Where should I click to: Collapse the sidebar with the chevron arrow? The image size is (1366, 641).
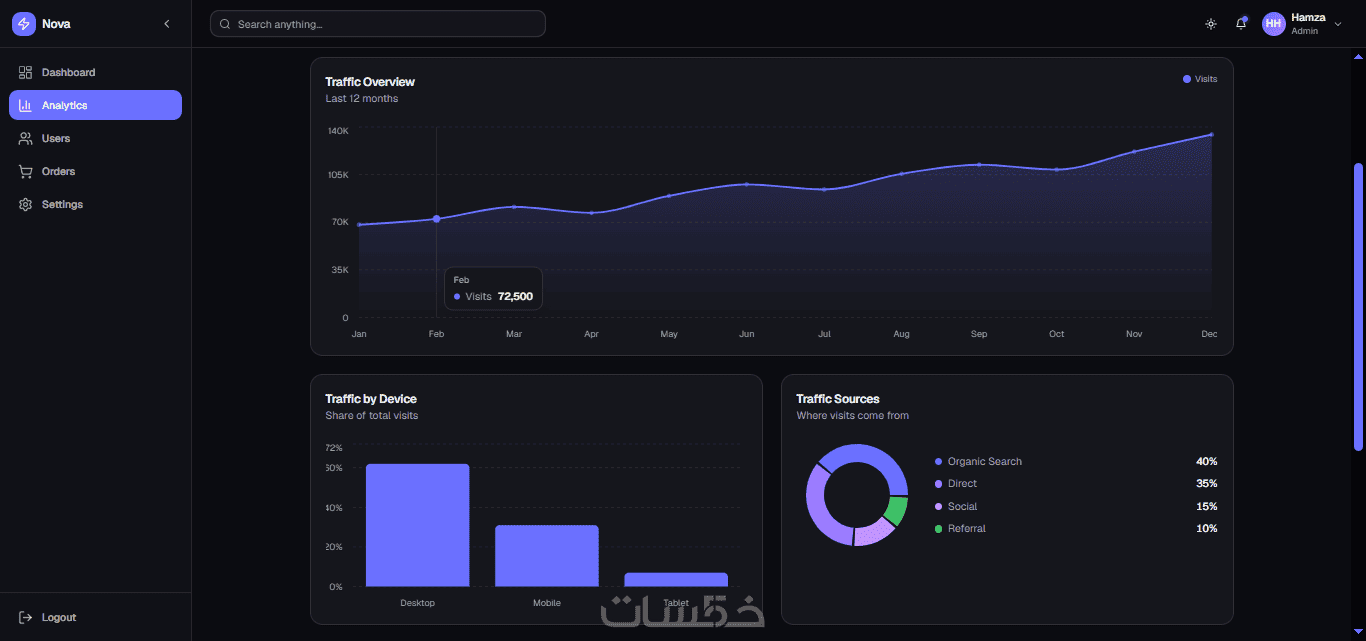point(167,24)
